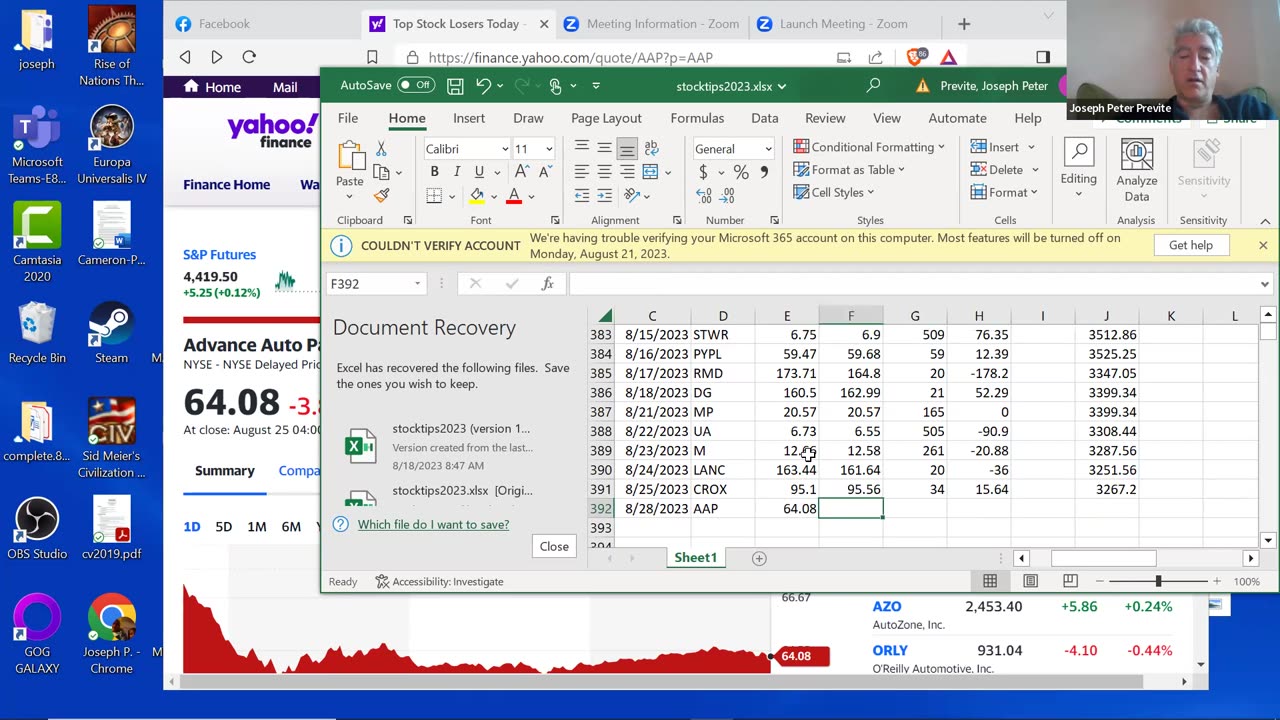
Task: Select Page Layout view icon in status bar
Action: tap(1030, 581)
